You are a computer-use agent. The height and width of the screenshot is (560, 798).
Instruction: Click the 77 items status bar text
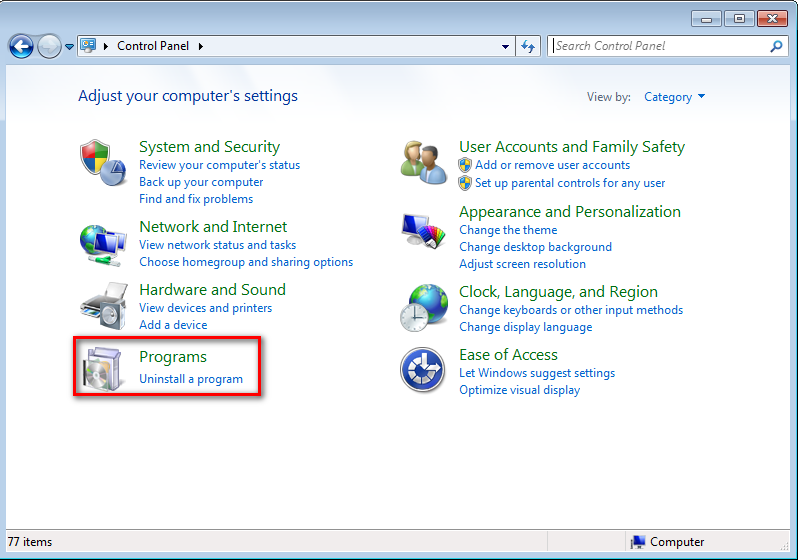point(30,542)
